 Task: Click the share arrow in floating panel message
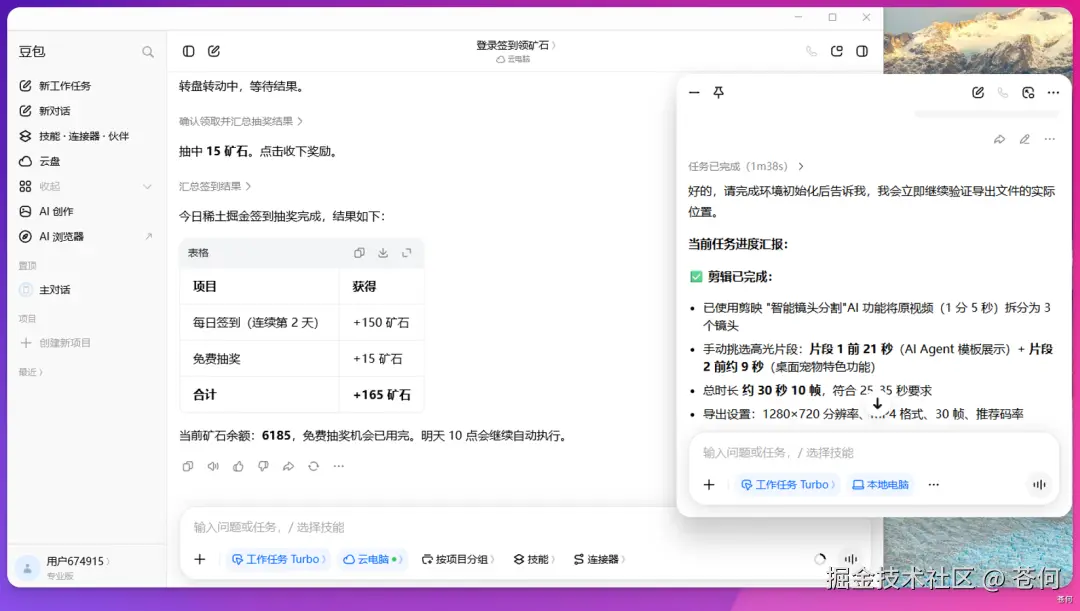point(999,139)
